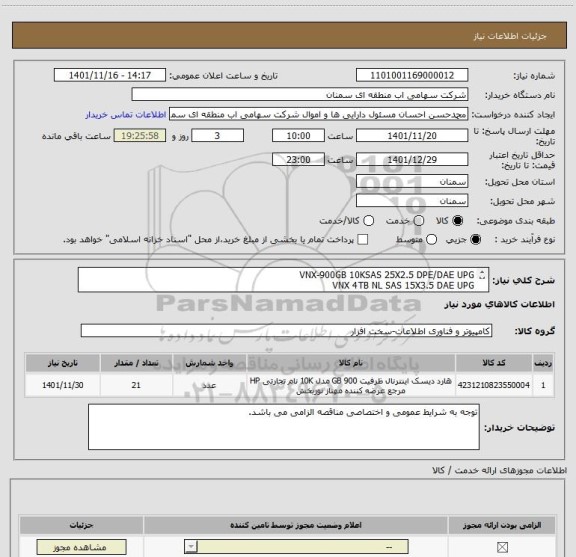Viewport: 576px width, 557px height.
Task: Click the need date cell 1401/11/30
Action: 62,385
